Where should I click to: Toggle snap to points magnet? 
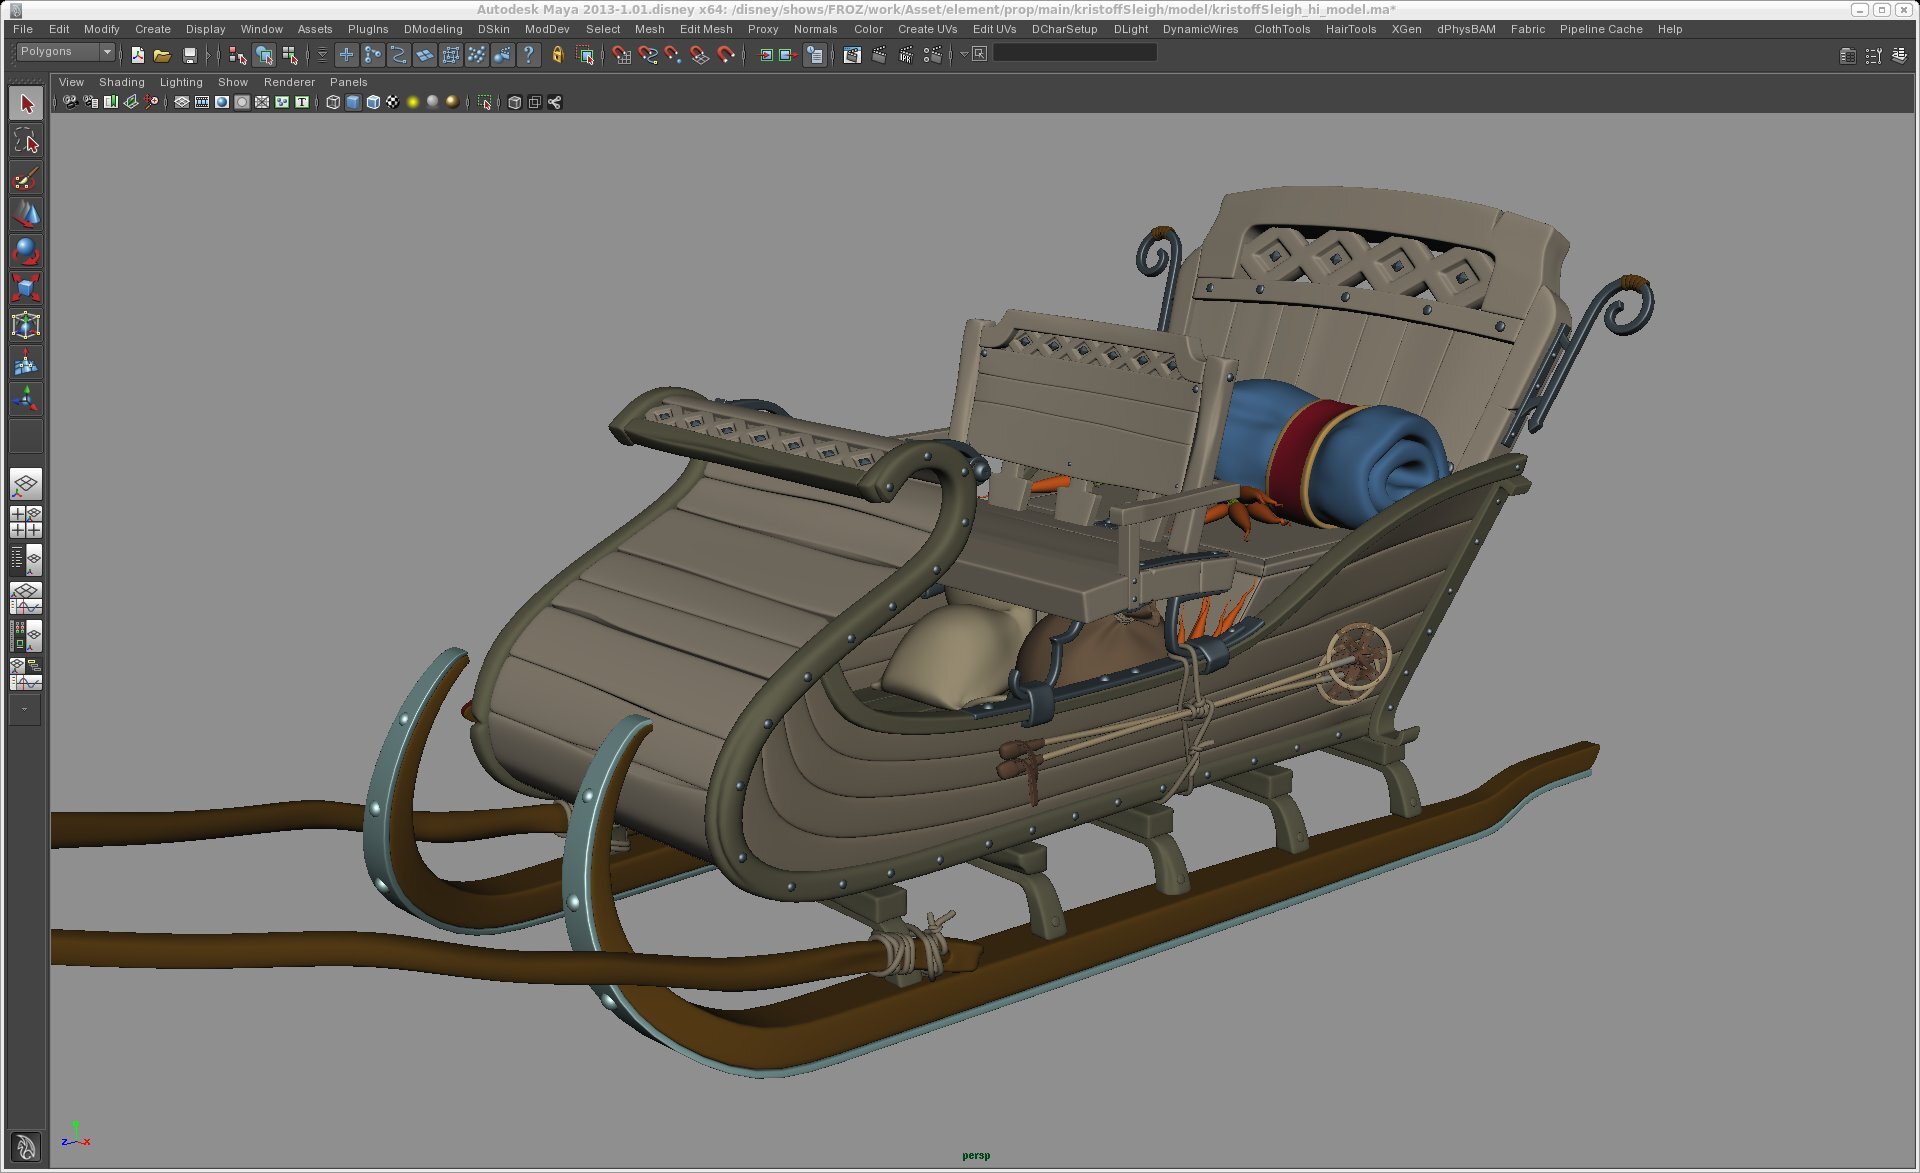(673, 56)
